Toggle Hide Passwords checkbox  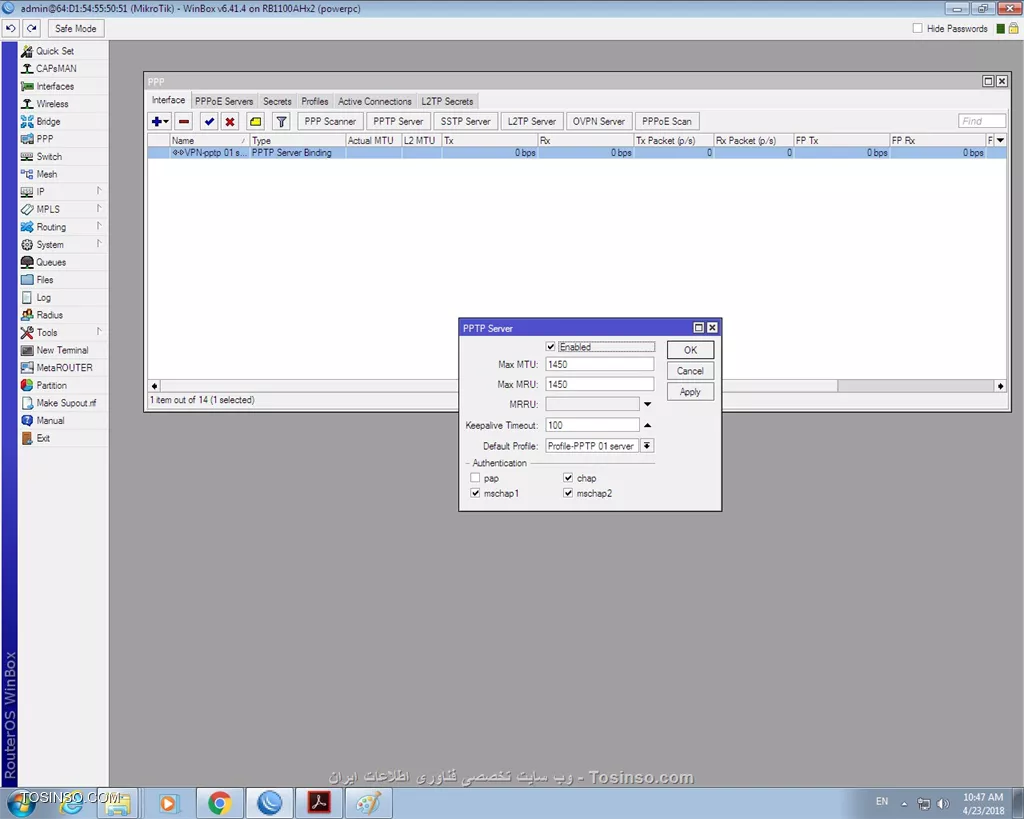pos(918,28)
